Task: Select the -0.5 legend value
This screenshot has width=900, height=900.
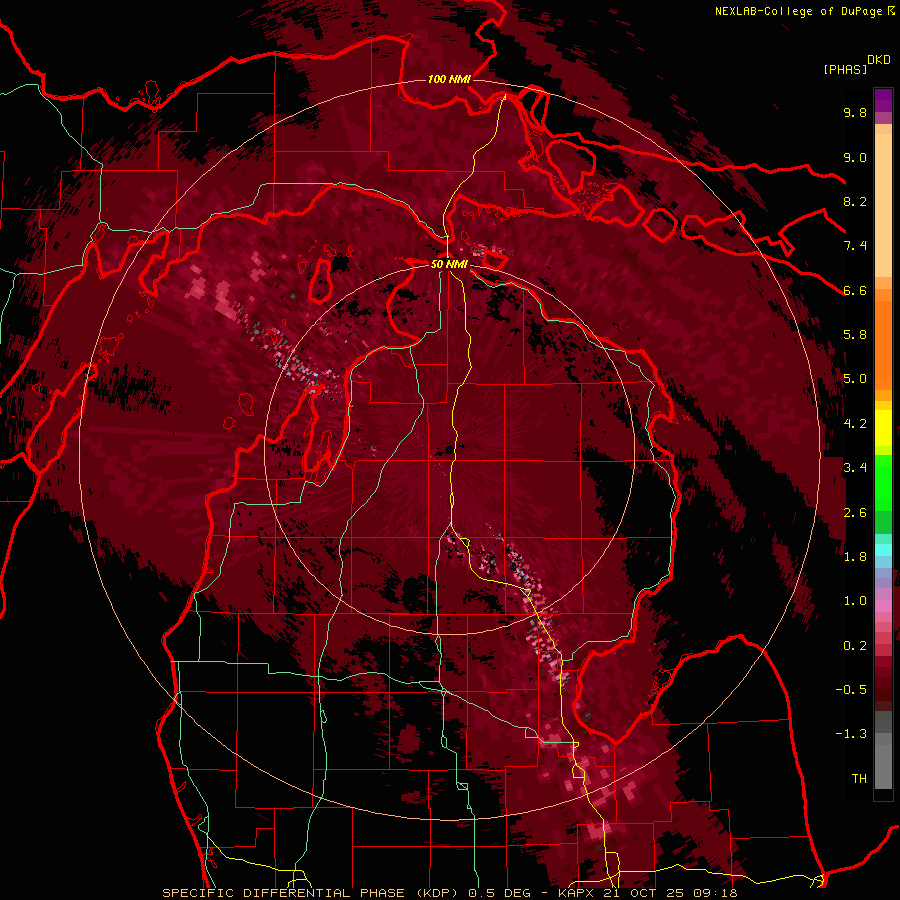Action: [x=851, y=690]
